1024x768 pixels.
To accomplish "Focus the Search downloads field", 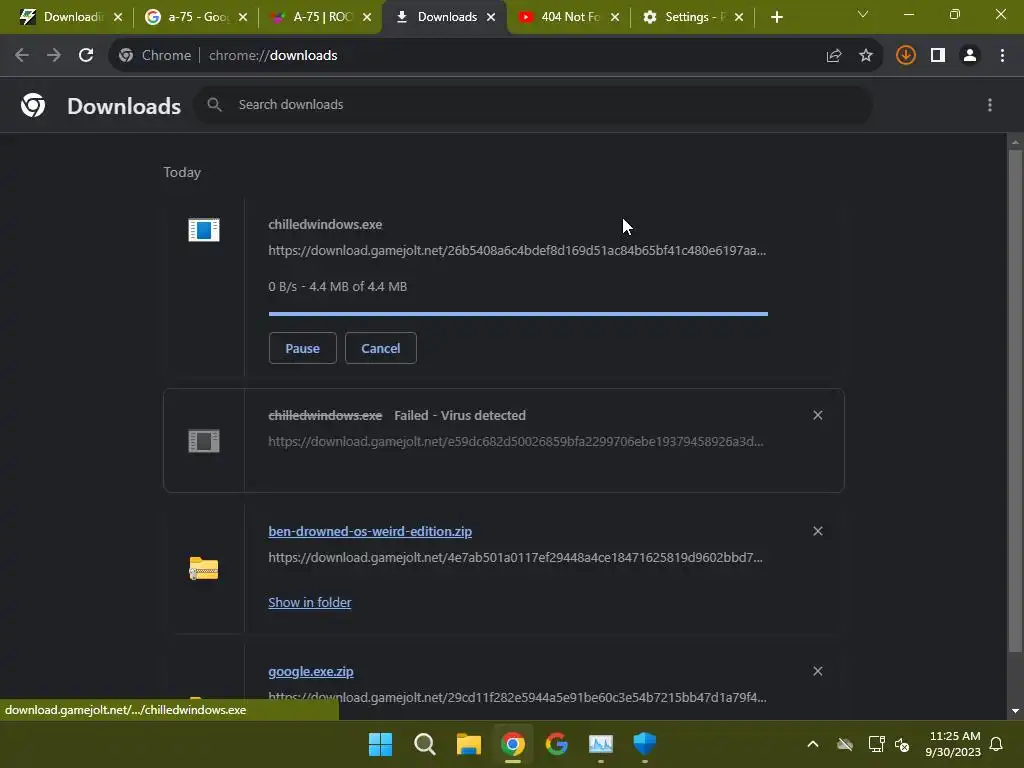I will tap(532, 104).
